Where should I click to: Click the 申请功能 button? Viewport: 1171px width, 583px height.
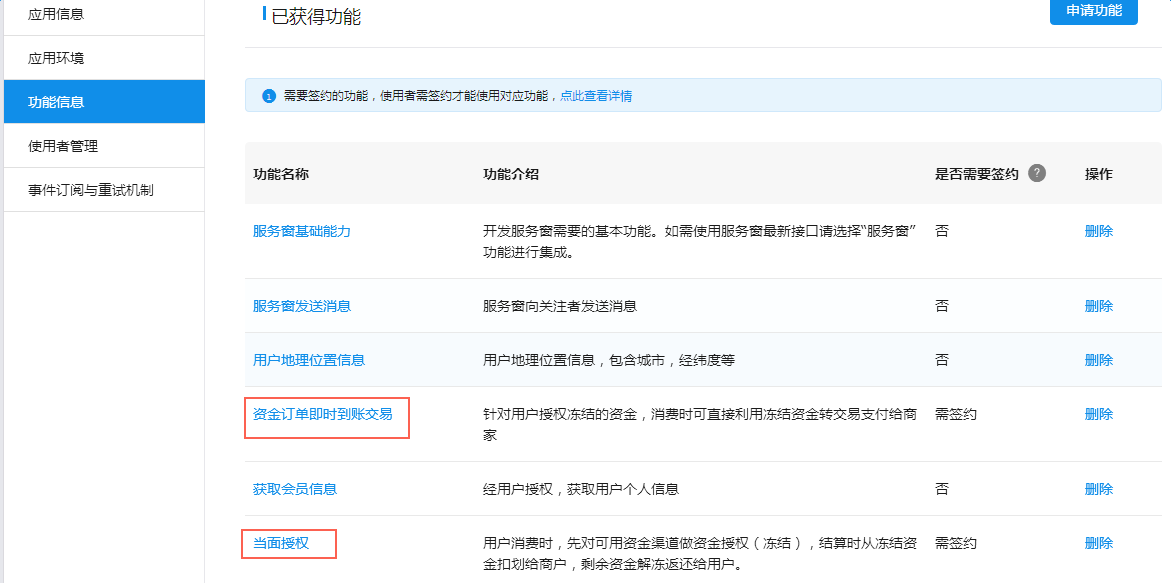pos(1093,11)
